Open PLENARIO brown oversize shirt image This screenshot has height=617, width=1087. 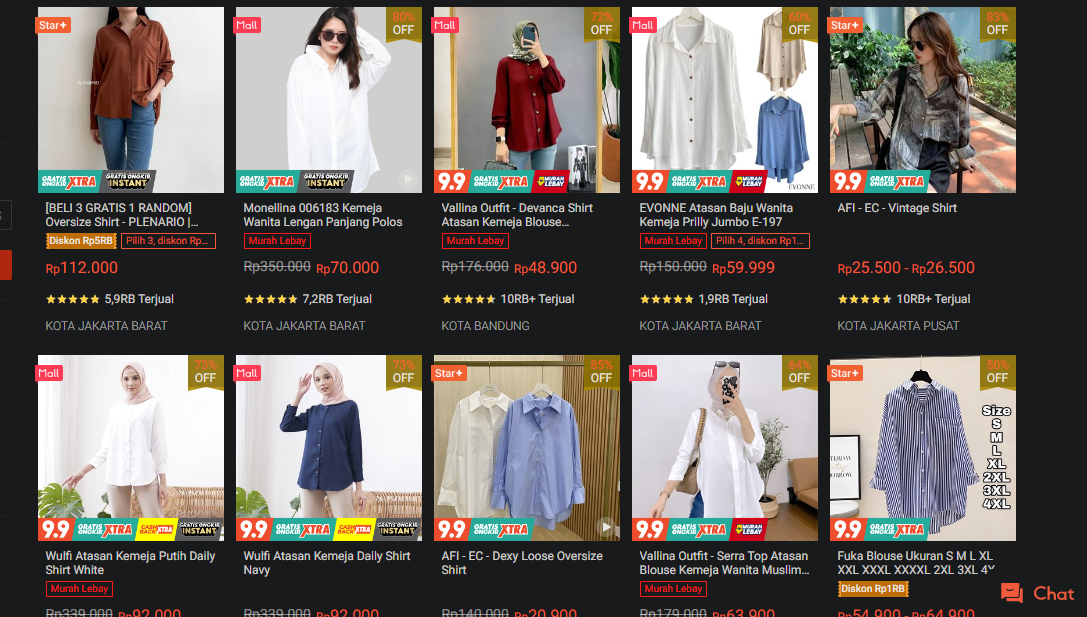[x=131, y=100]
